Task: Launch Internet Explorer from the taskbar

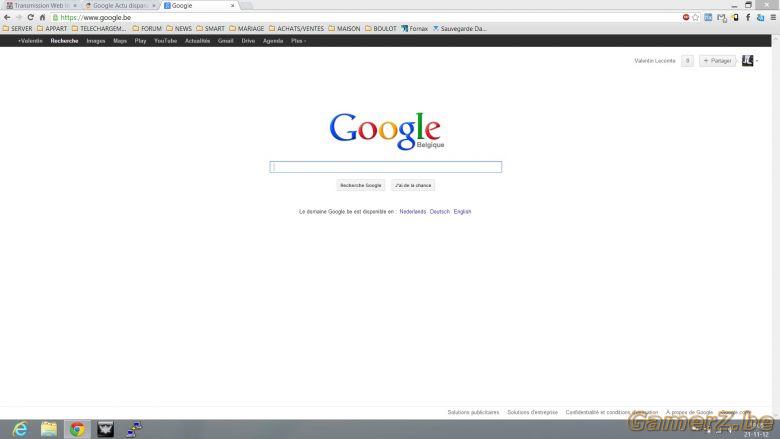Action: point(20,429)
